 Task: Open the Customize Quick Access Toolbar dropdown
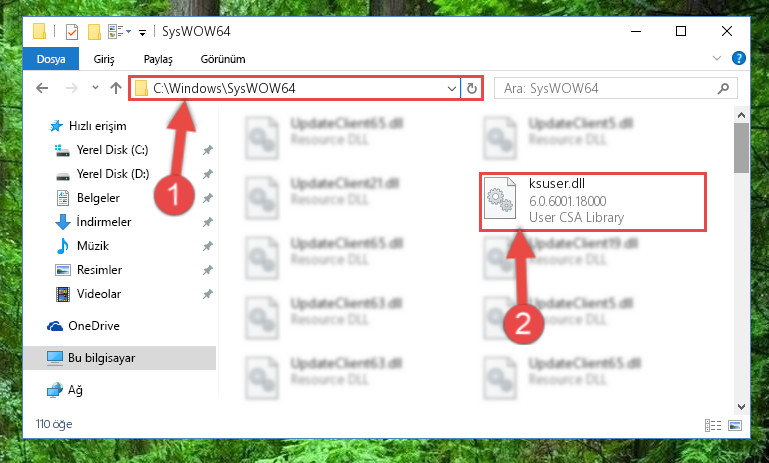[x=142, y=33]
